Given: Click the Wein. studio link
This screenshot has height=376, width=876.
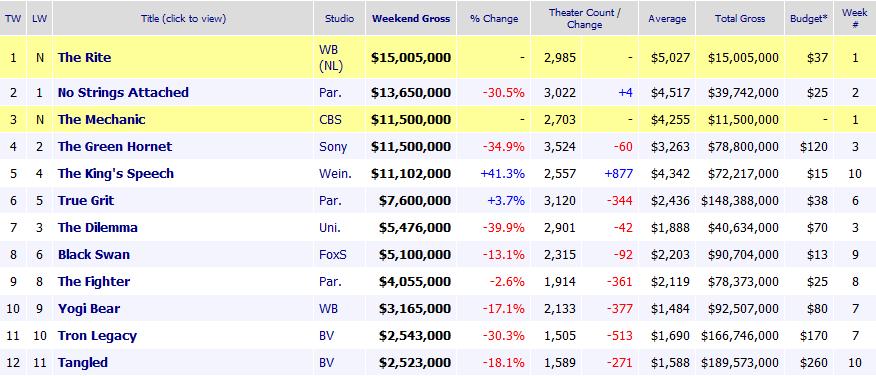Looking at the screenshot, I should click(x=335, y=174).
